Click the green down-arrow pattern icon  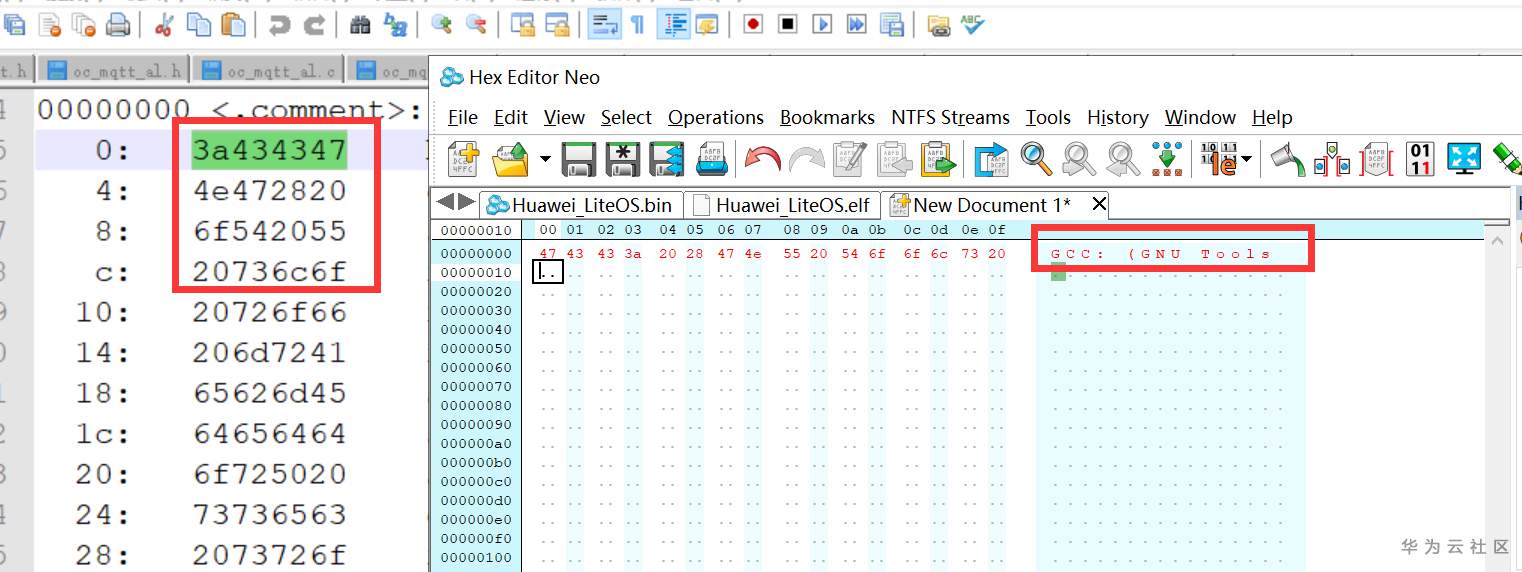point(1167,158)
